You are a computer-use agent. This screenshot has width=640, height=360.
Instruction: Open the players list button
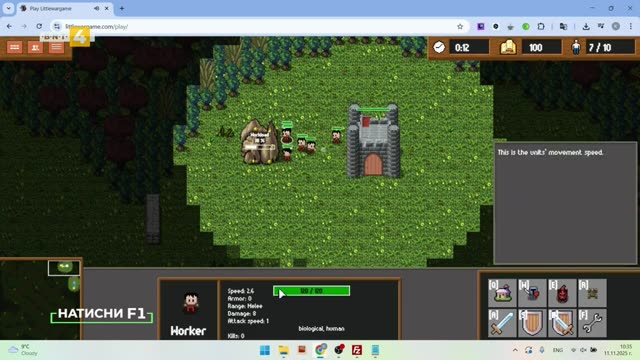[x=36, y=47]
